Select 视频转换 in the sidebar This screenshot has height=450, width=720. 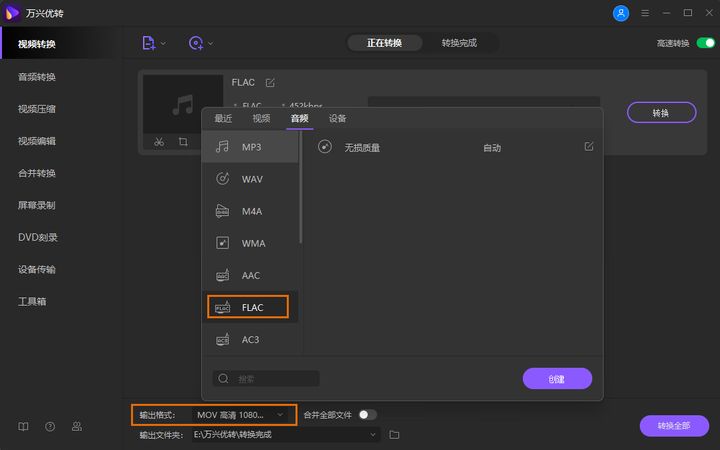37,44
